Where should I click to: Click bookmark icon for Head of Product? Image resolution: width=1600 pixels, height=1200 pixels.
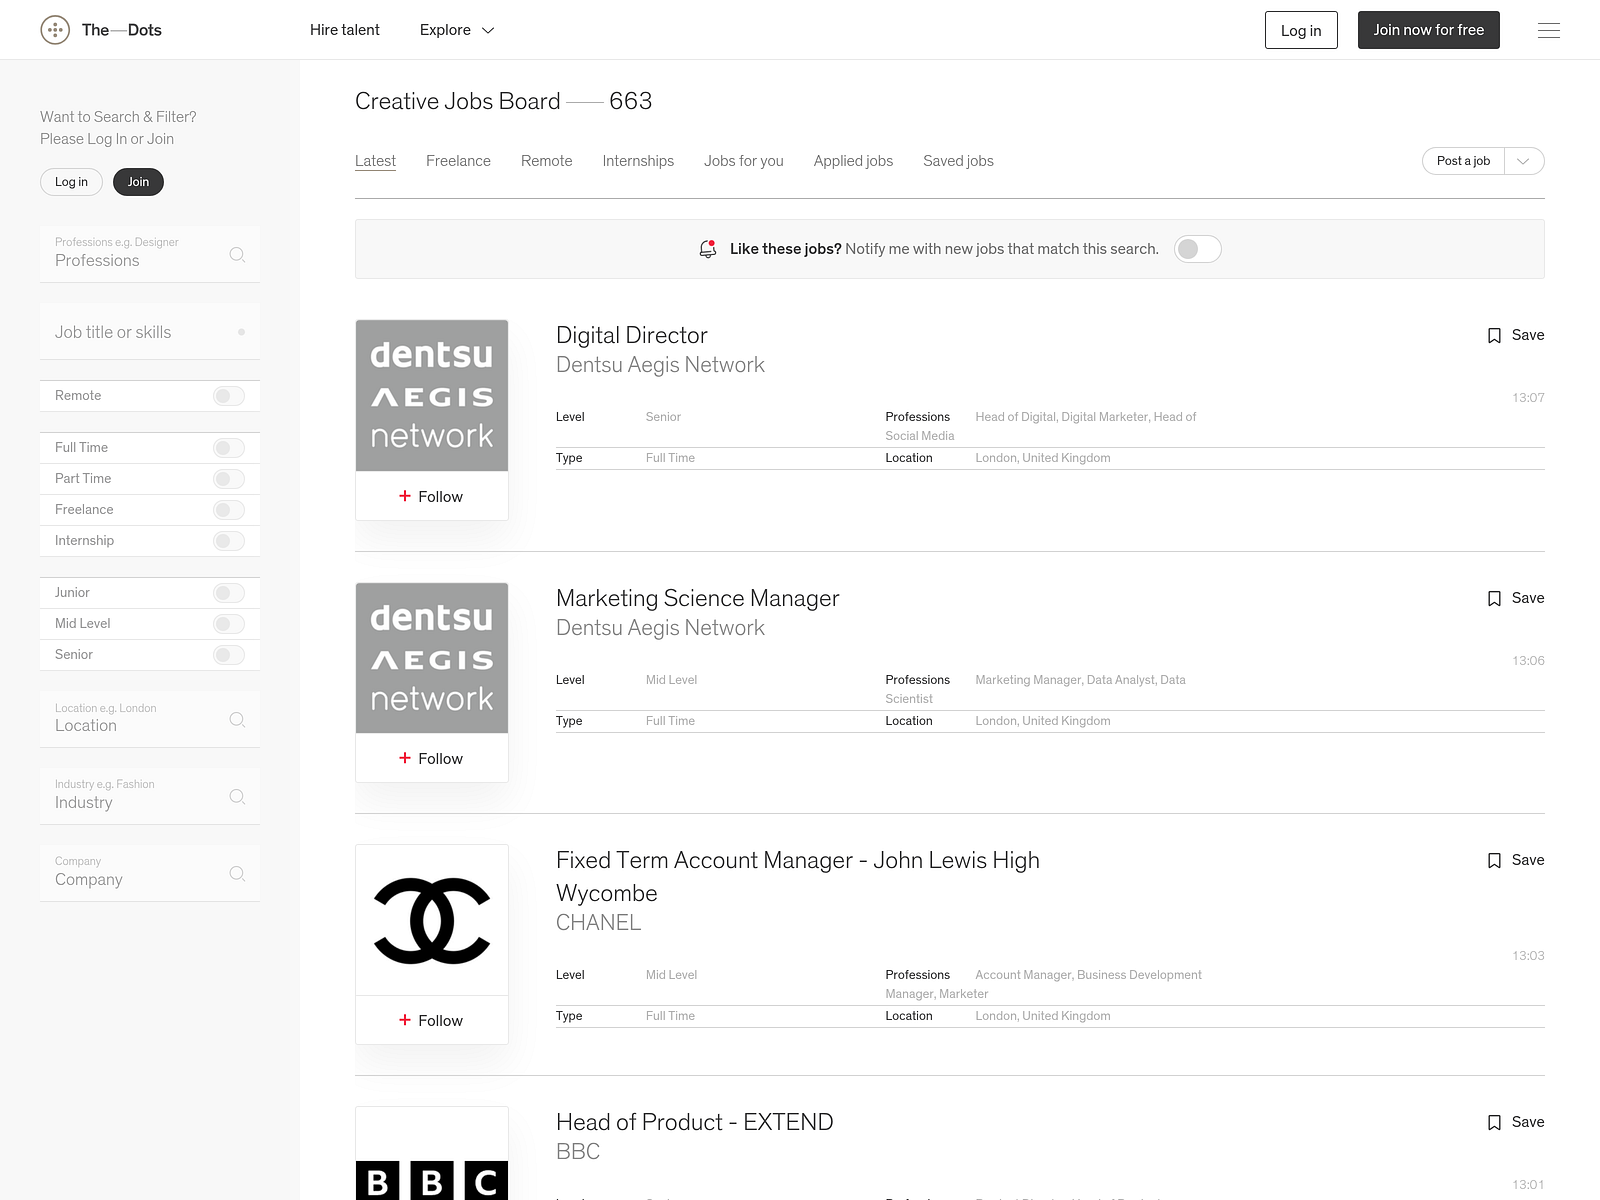coord(1494,1122)
